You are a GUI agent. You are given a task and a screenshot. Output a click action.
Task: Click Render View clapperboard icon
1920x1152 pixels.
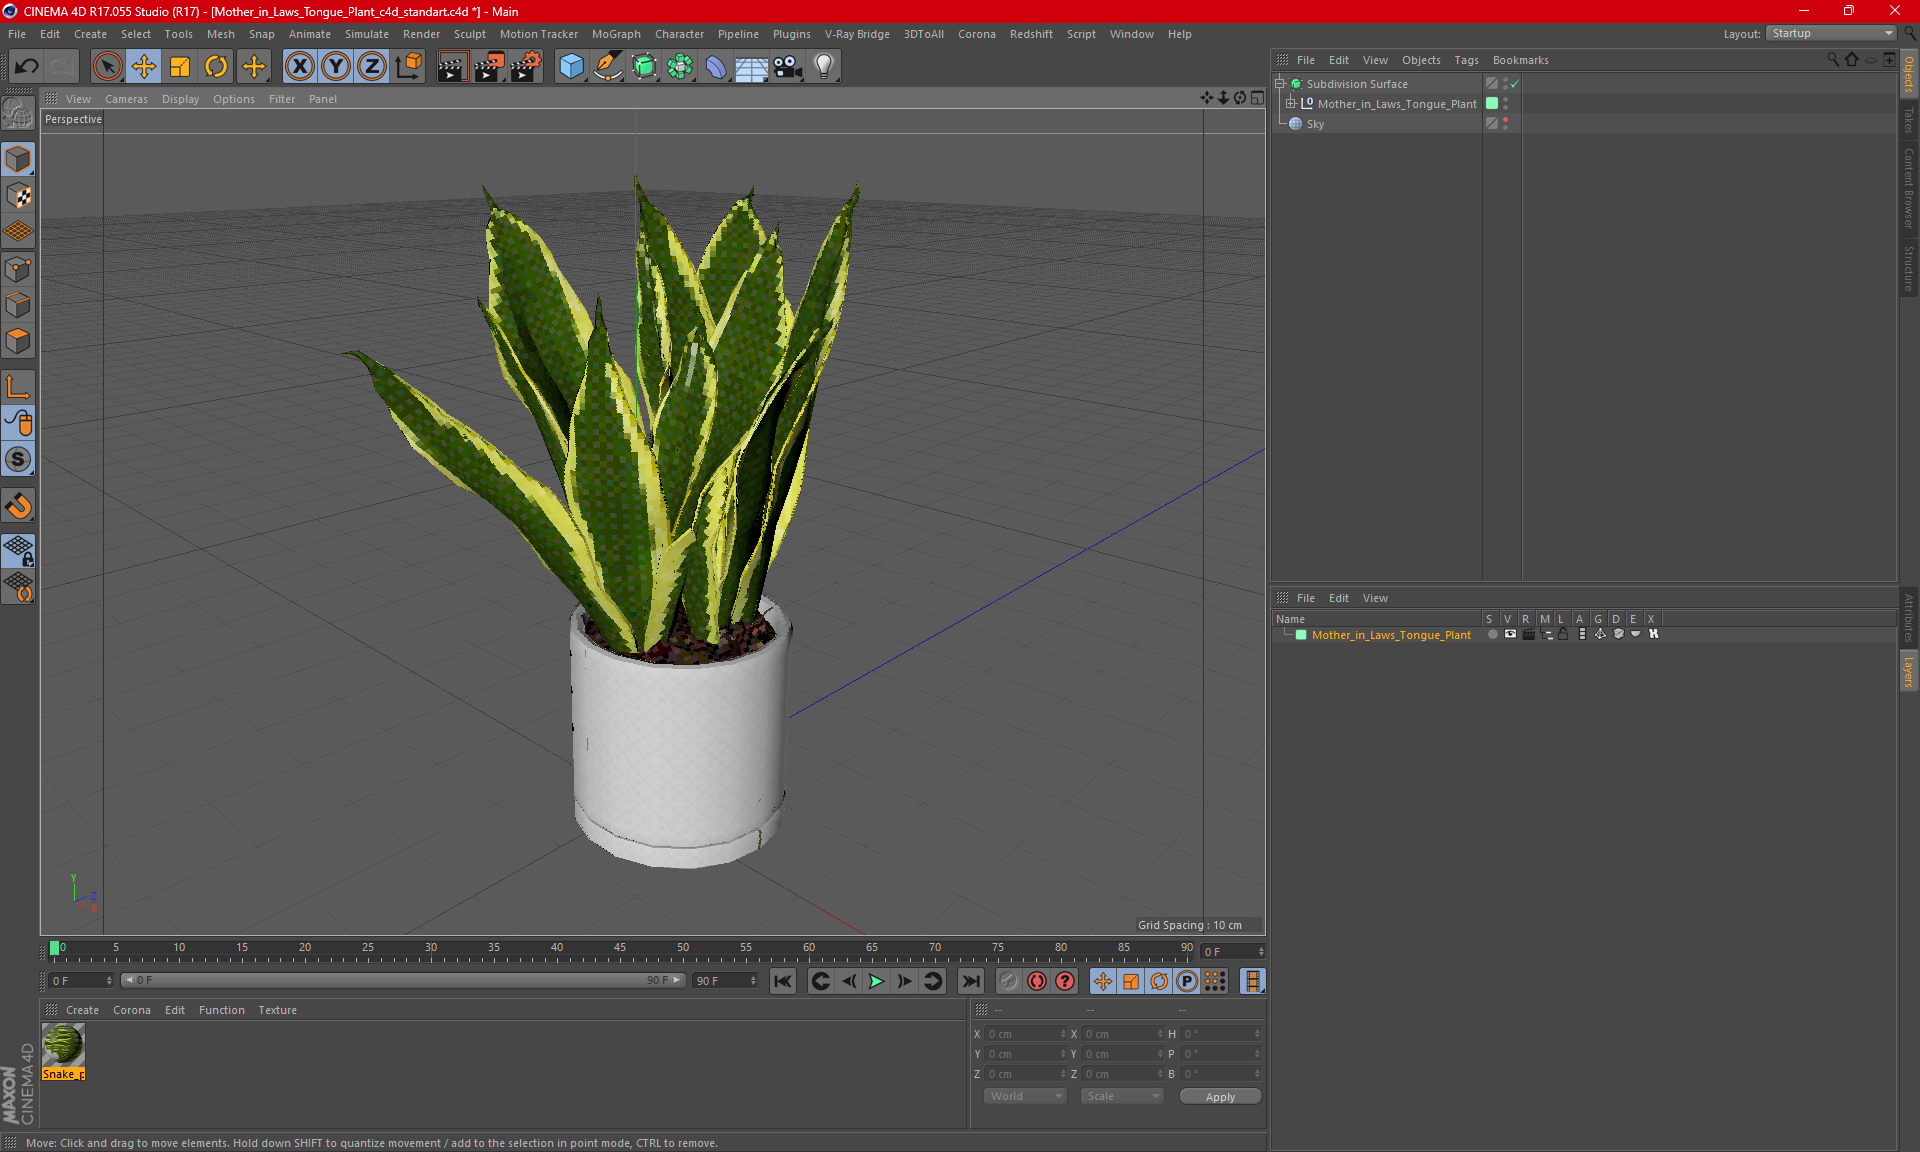(x=452, y=67)
